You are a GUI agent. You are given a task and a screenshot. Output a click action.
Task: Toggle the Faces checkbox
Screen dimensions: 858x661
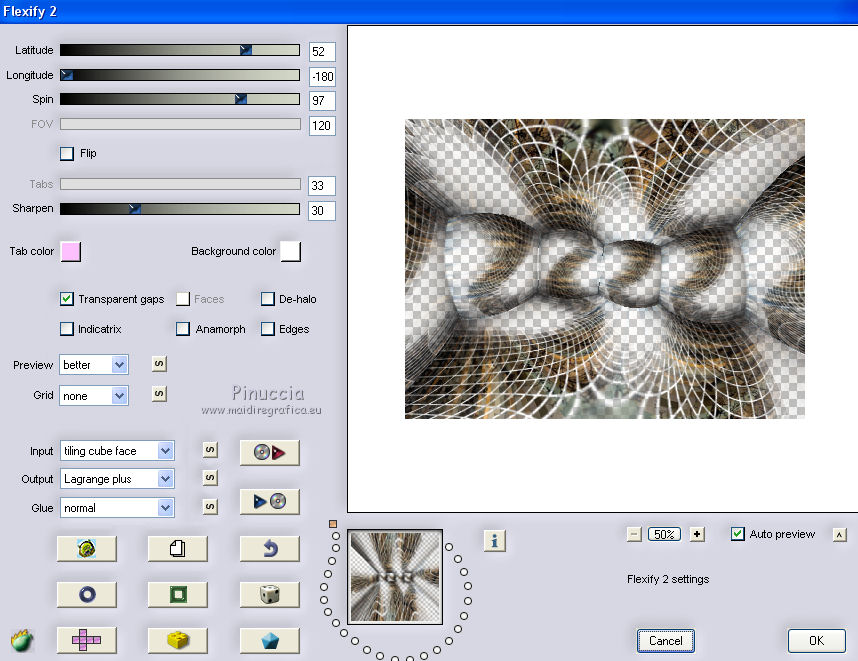click(183, 299)
